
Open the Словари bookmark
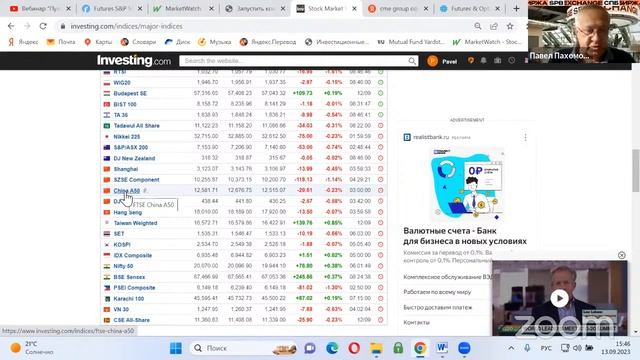(138, 42)
